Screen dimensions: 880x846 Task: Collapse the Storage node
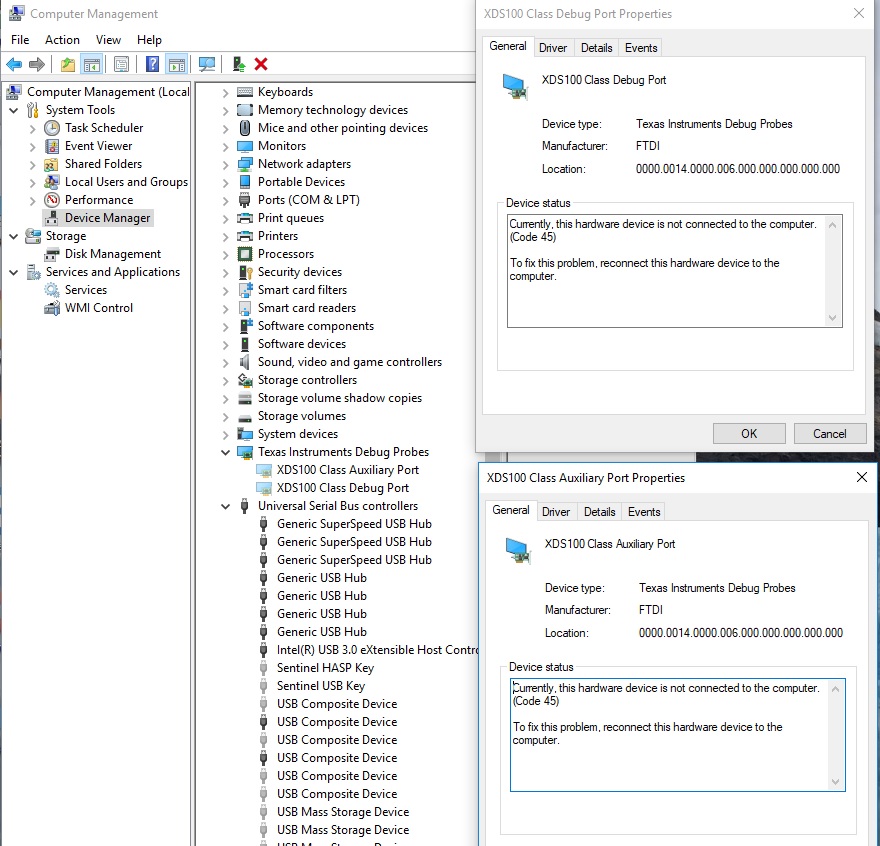click(x=14, y=236)
